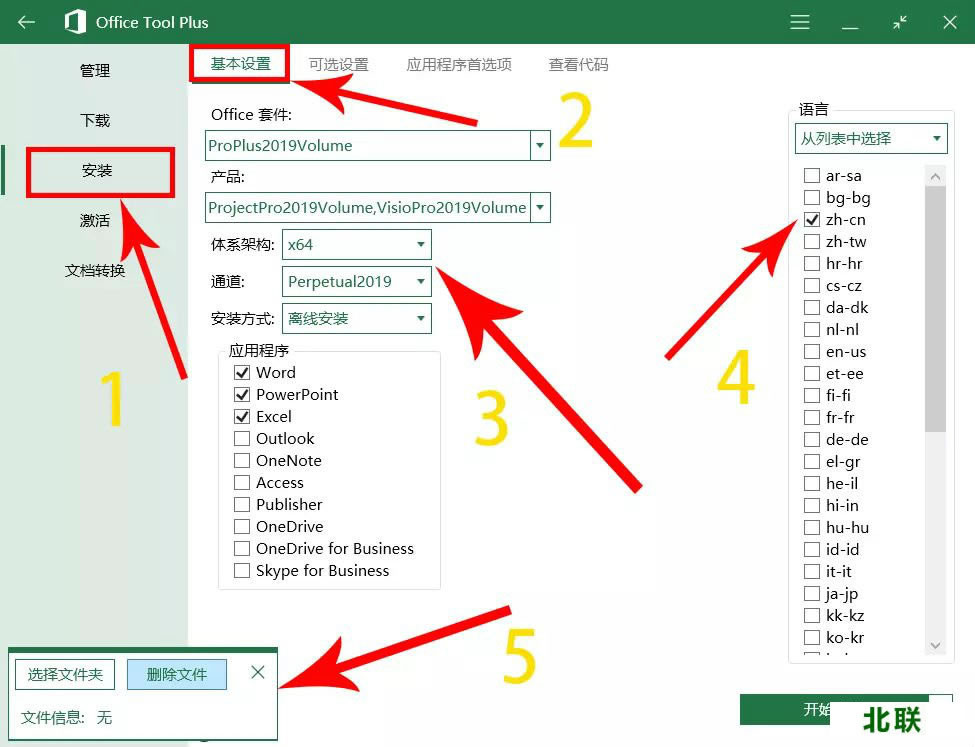Uncheck the Word application checkbox
This screenshot has height=747, width=975.
(x=242, y=373)
